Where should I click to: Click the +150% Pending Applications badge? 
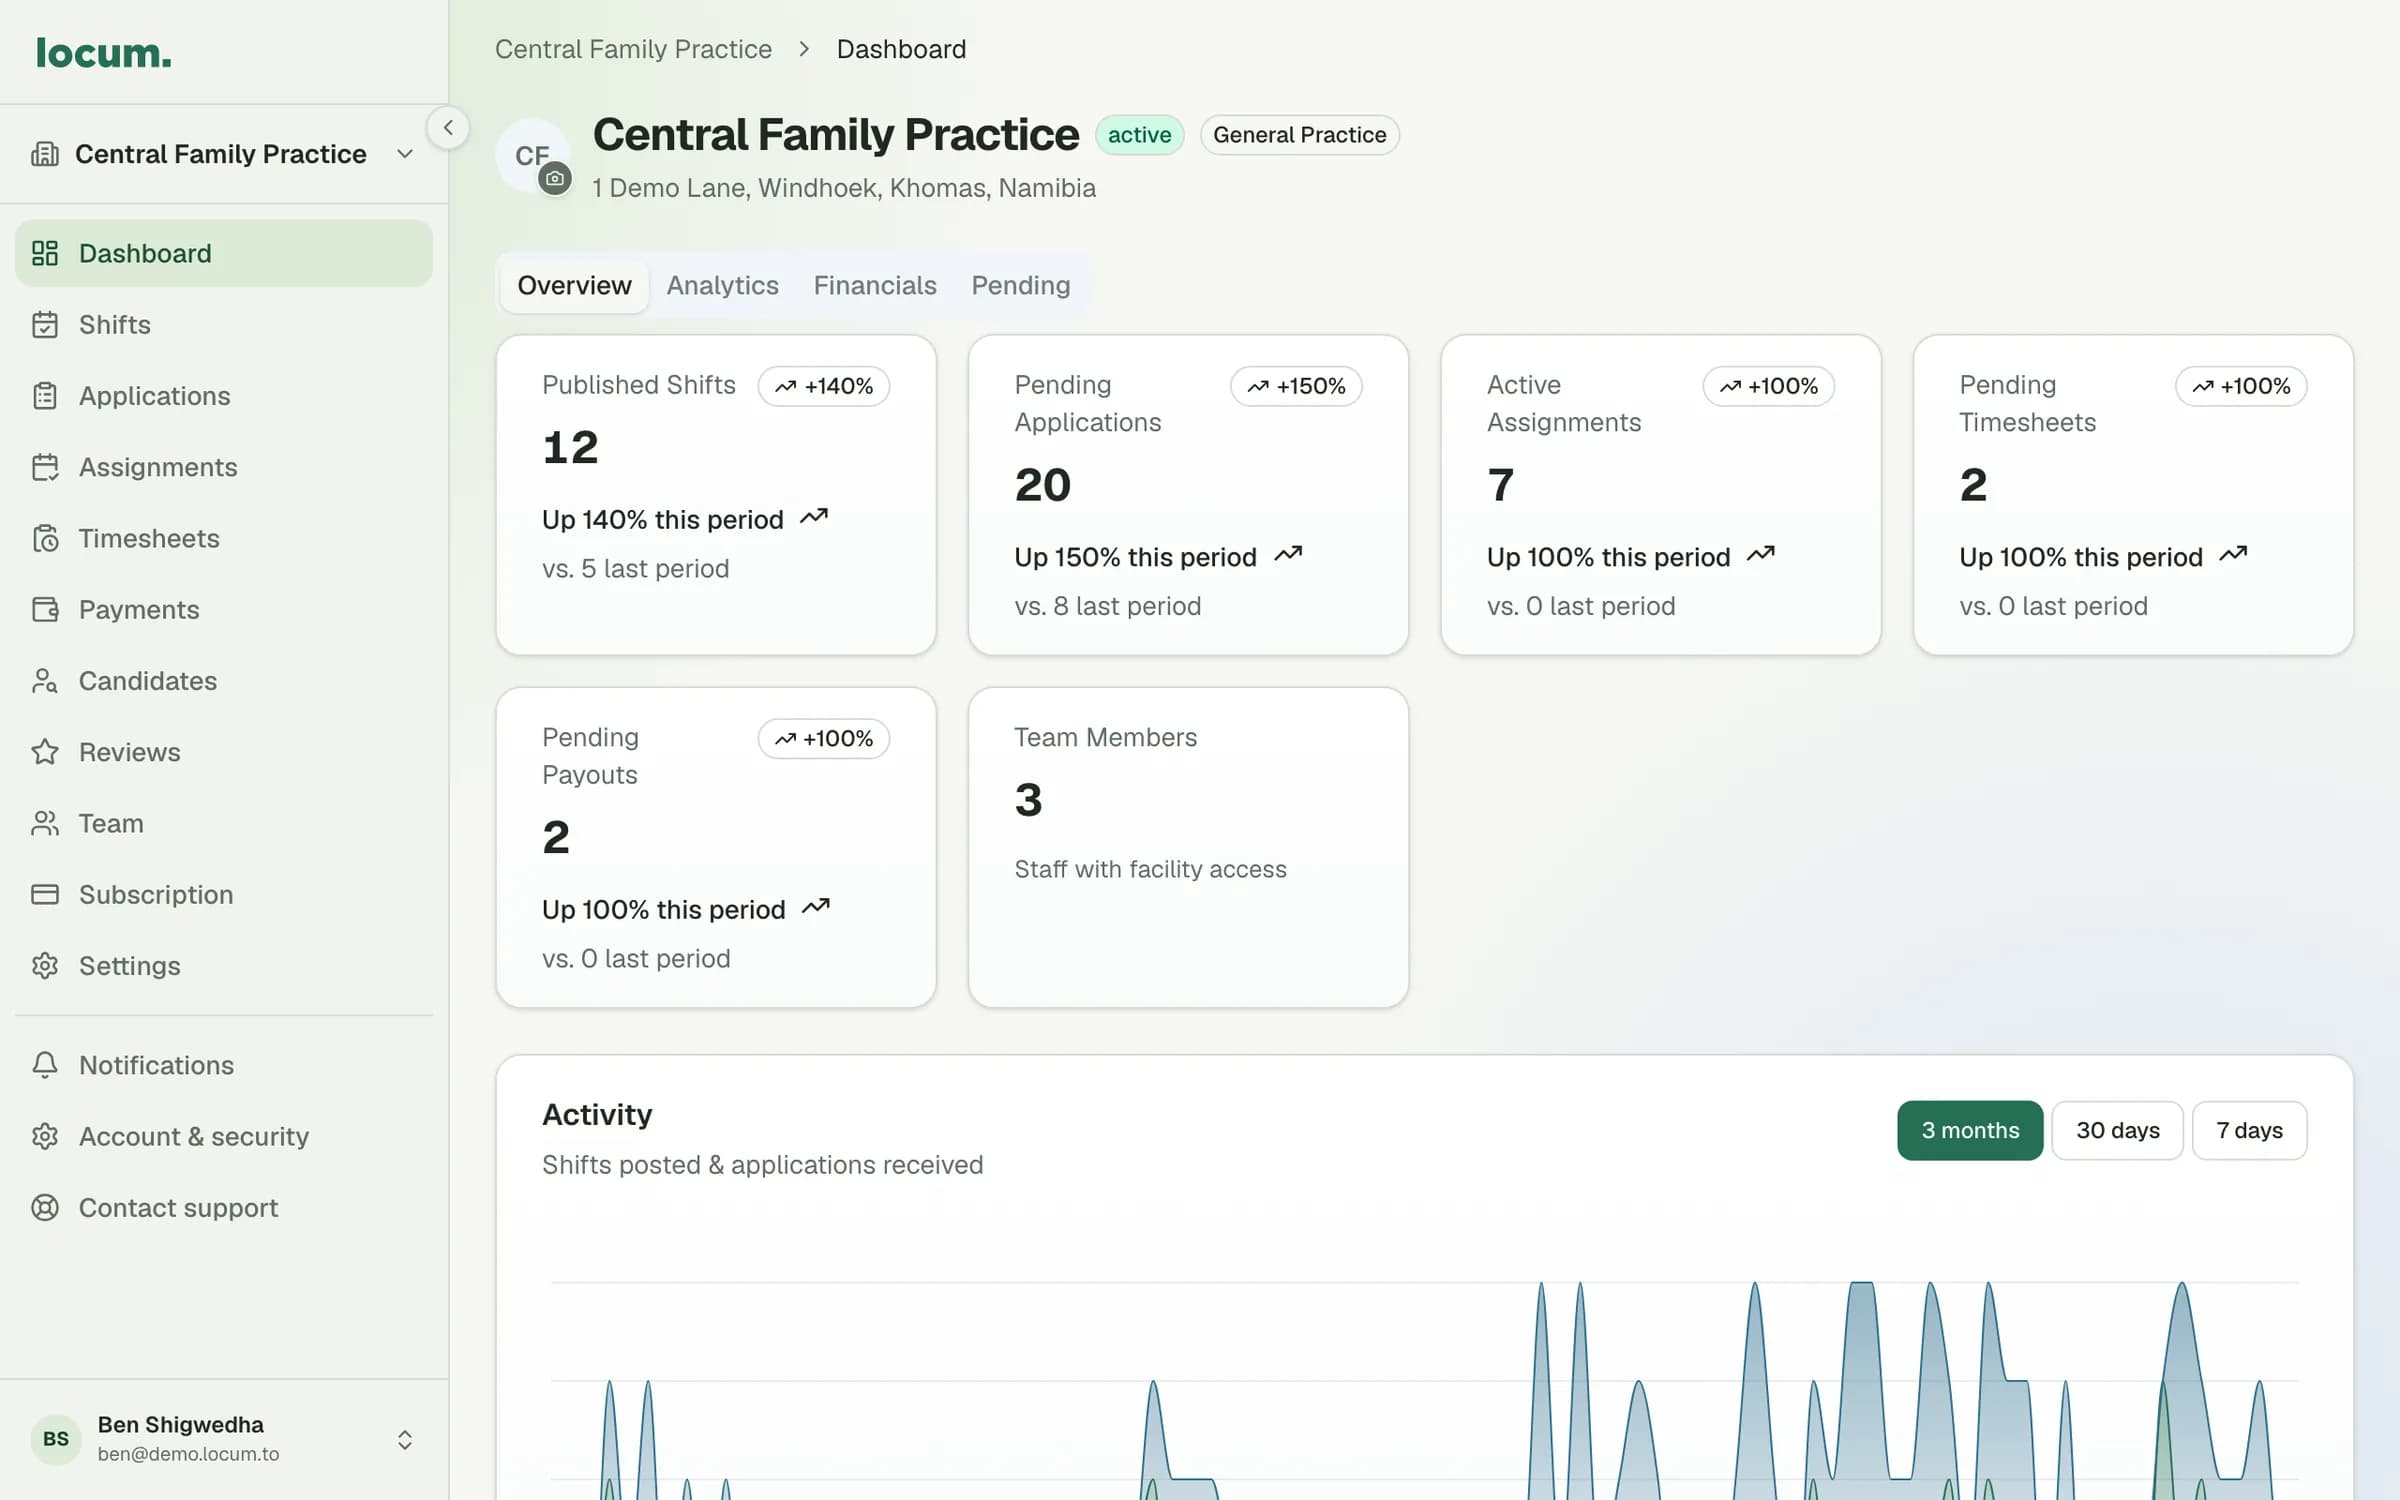click(x=1296, y=386)
